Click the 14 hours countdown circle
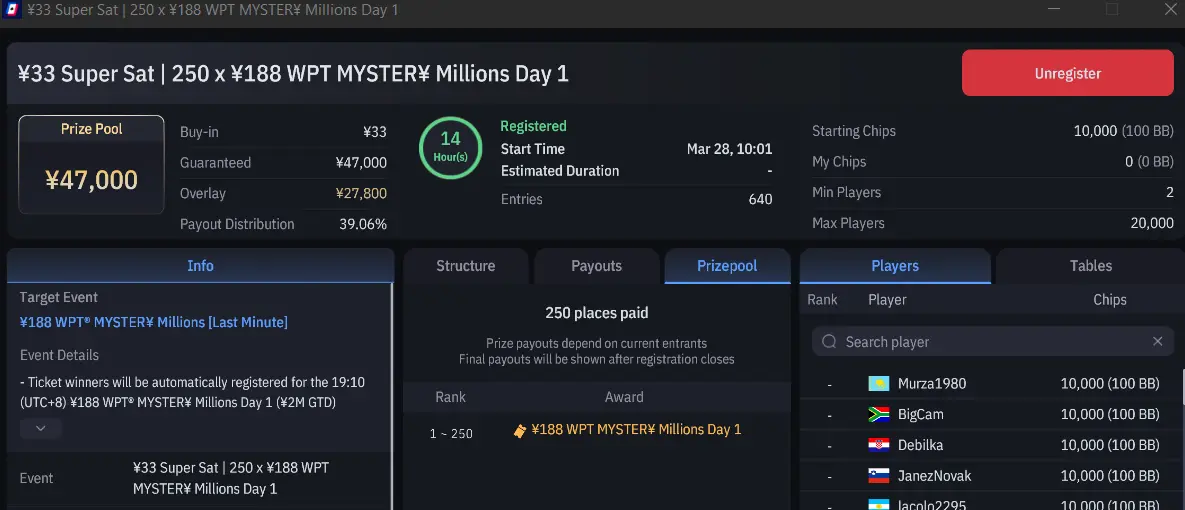The height and width of the screenshot is (510, 1185). 451,148
